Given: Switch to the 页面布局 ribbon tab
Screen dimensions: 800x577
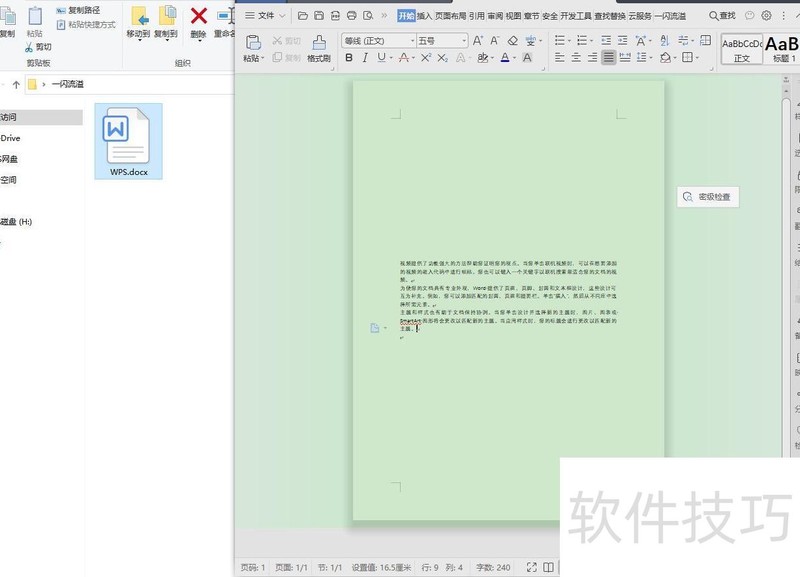Looking at the screenshot, I should (x=451, y=16).
